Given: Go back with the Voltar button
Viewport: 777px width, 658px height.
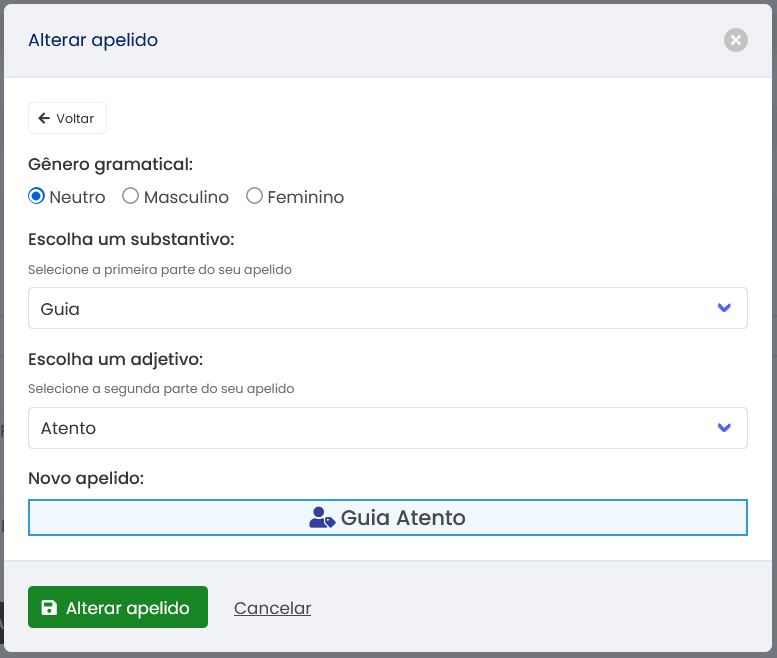Looking at the screenshot, I should pos(67,118).
